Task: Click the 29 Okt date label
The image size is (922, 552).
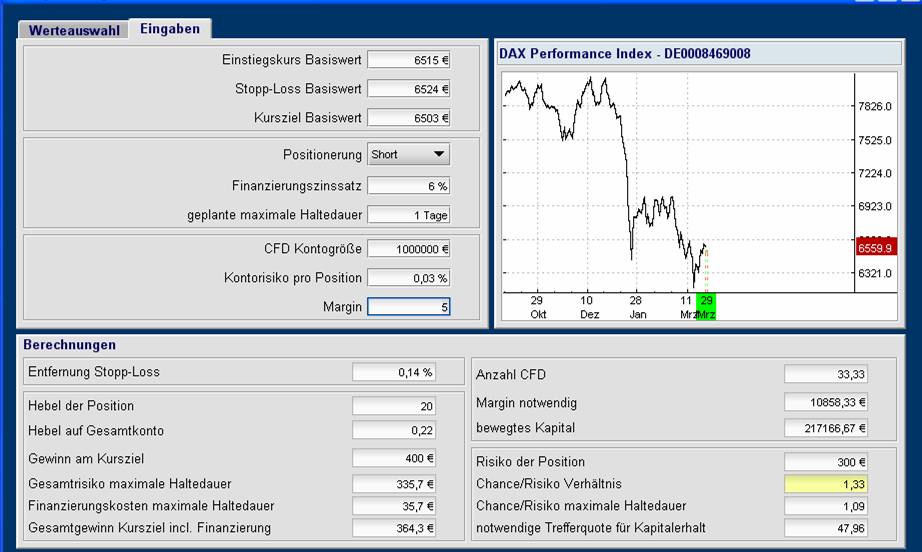Action: (537, 307)
